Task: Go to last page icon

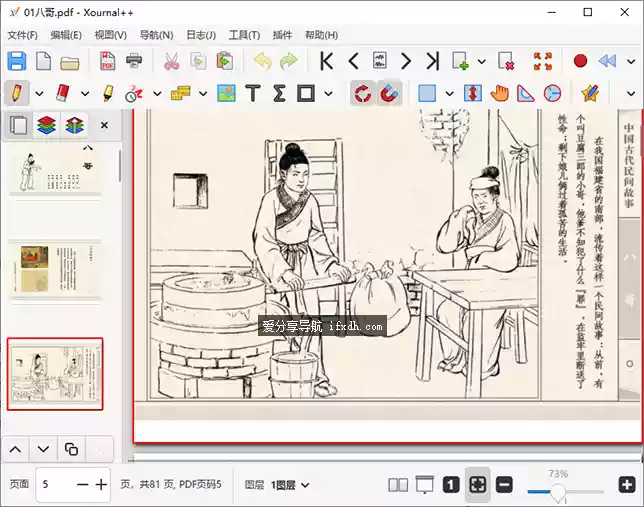Action: pos(432,61)
